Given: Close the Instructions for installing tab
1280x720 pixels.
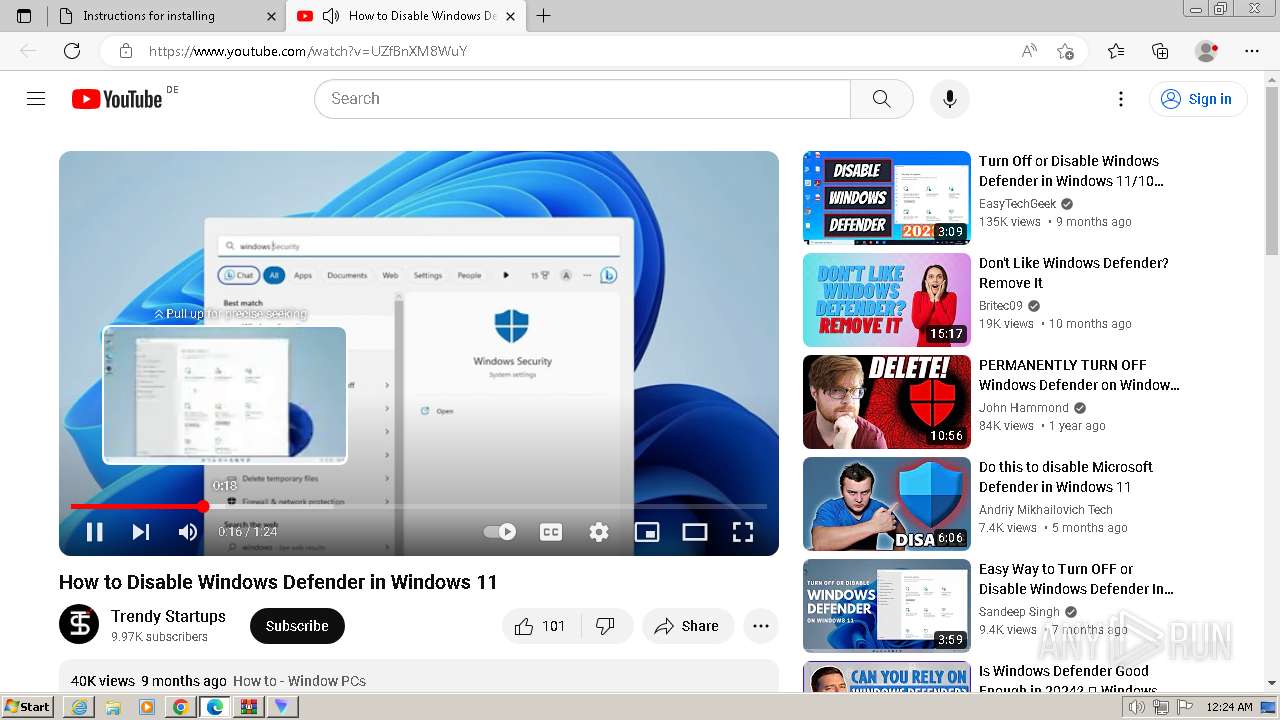Looking at the screenshot, I should (x=272, y=16).
